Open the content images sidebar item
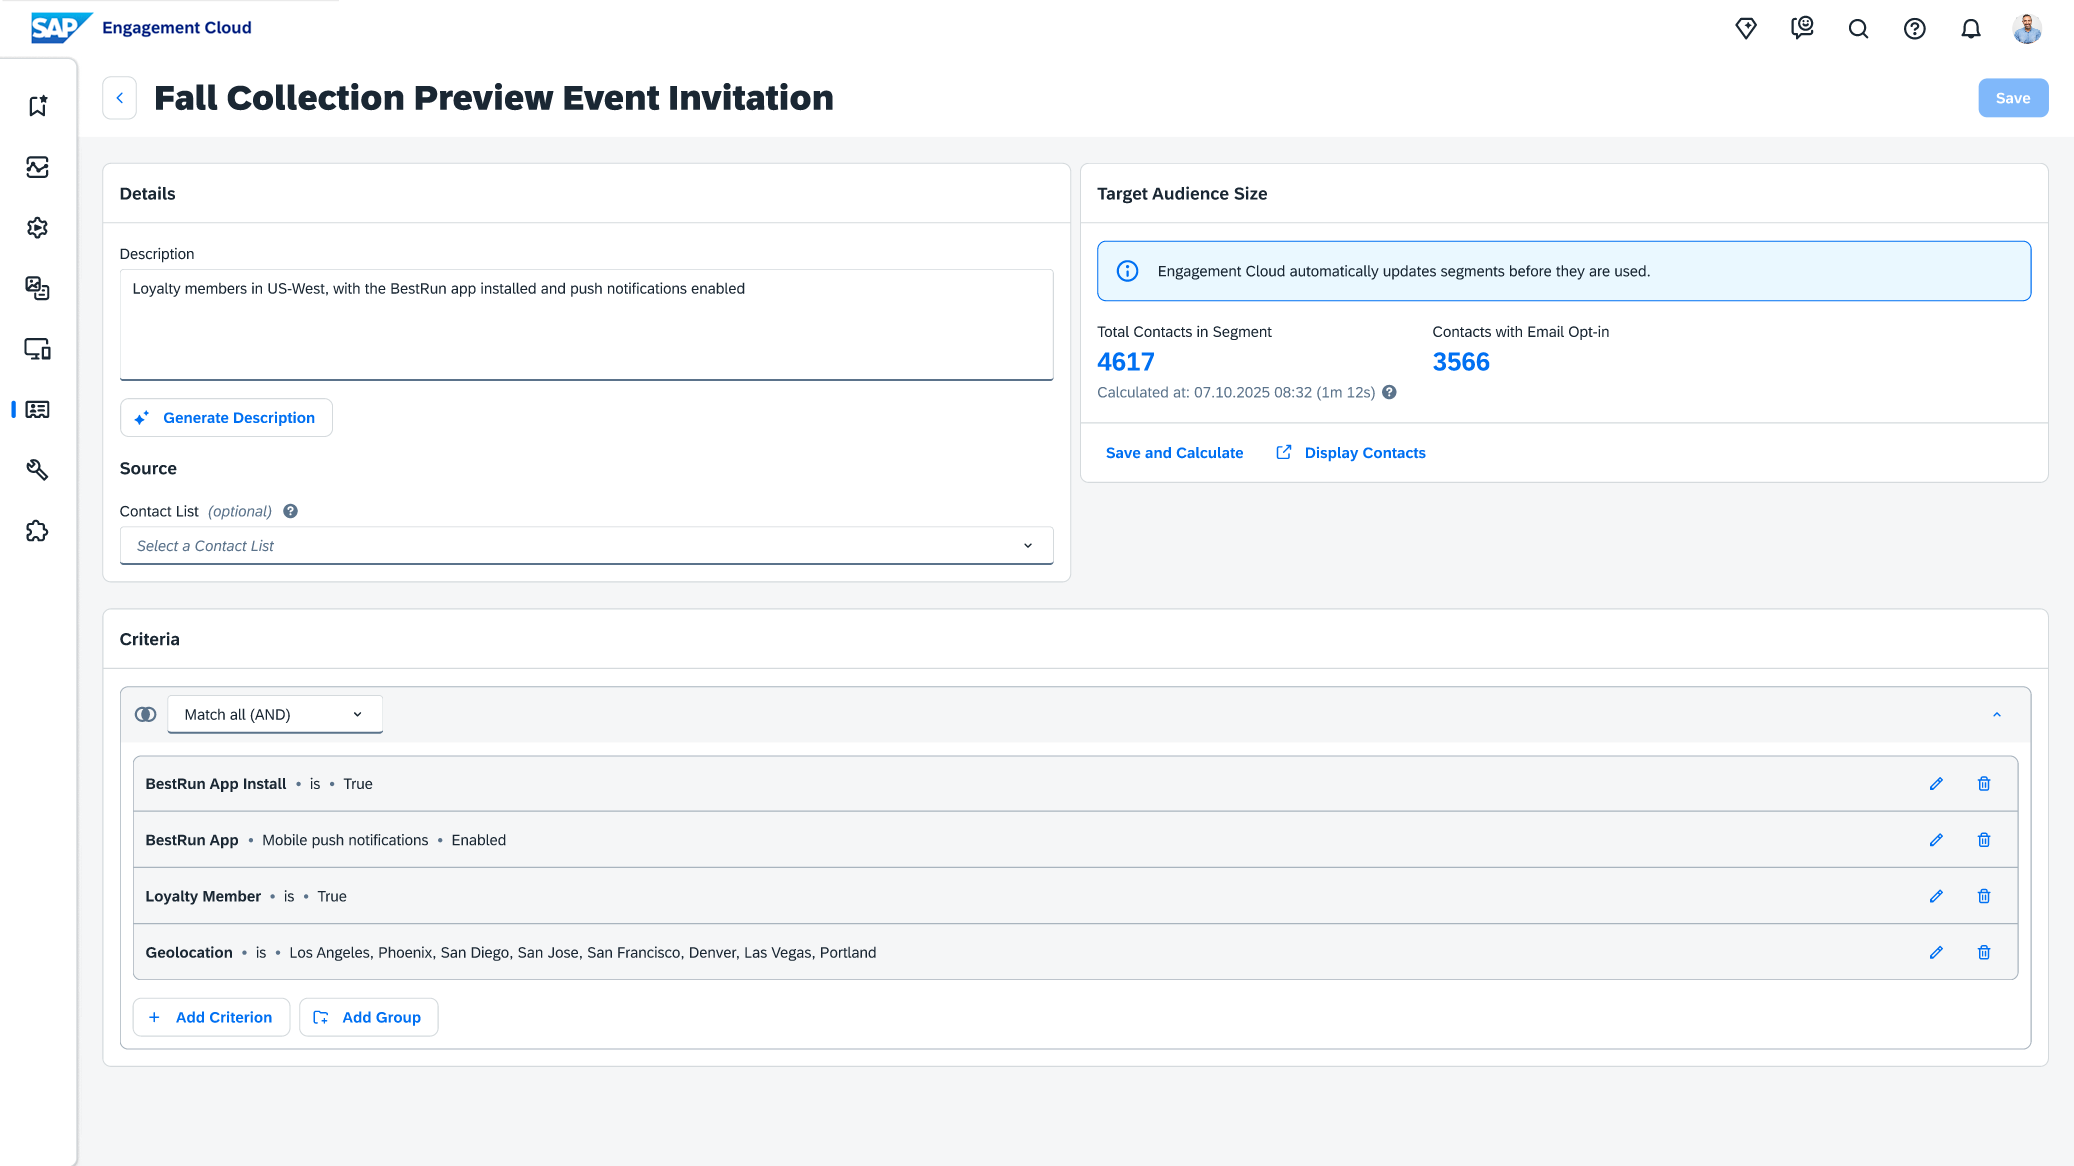The width and height of the screenshot is (2074, 1166). coord(38,288)
